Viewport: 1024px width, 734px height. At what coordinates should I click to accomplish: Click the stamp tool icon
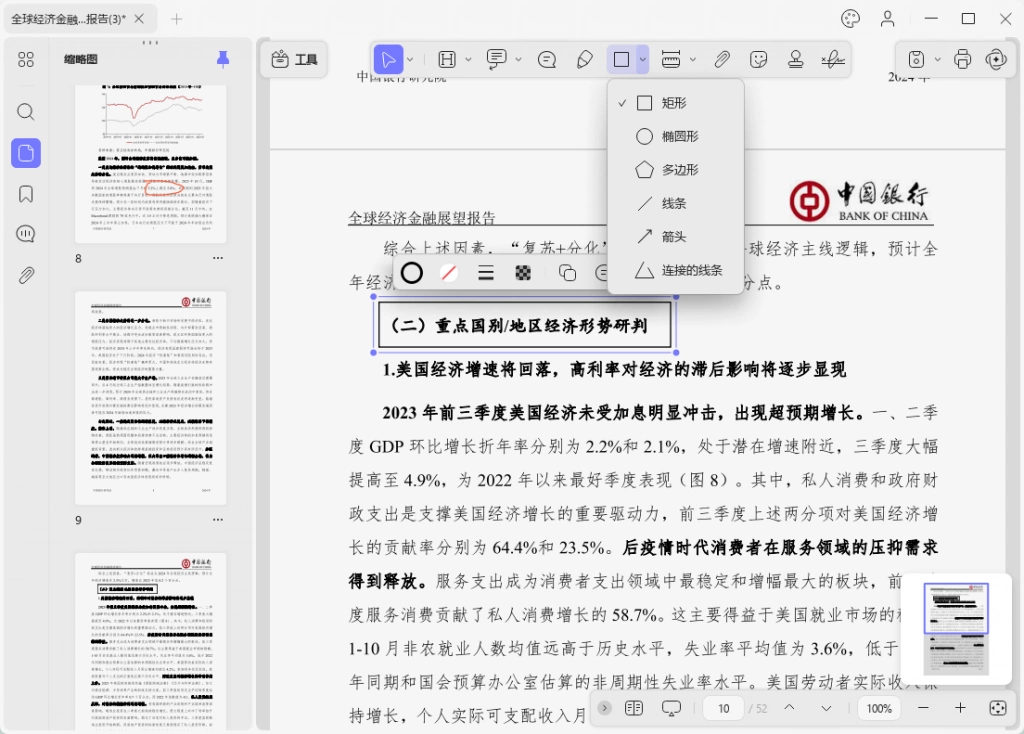coord(795,60)
